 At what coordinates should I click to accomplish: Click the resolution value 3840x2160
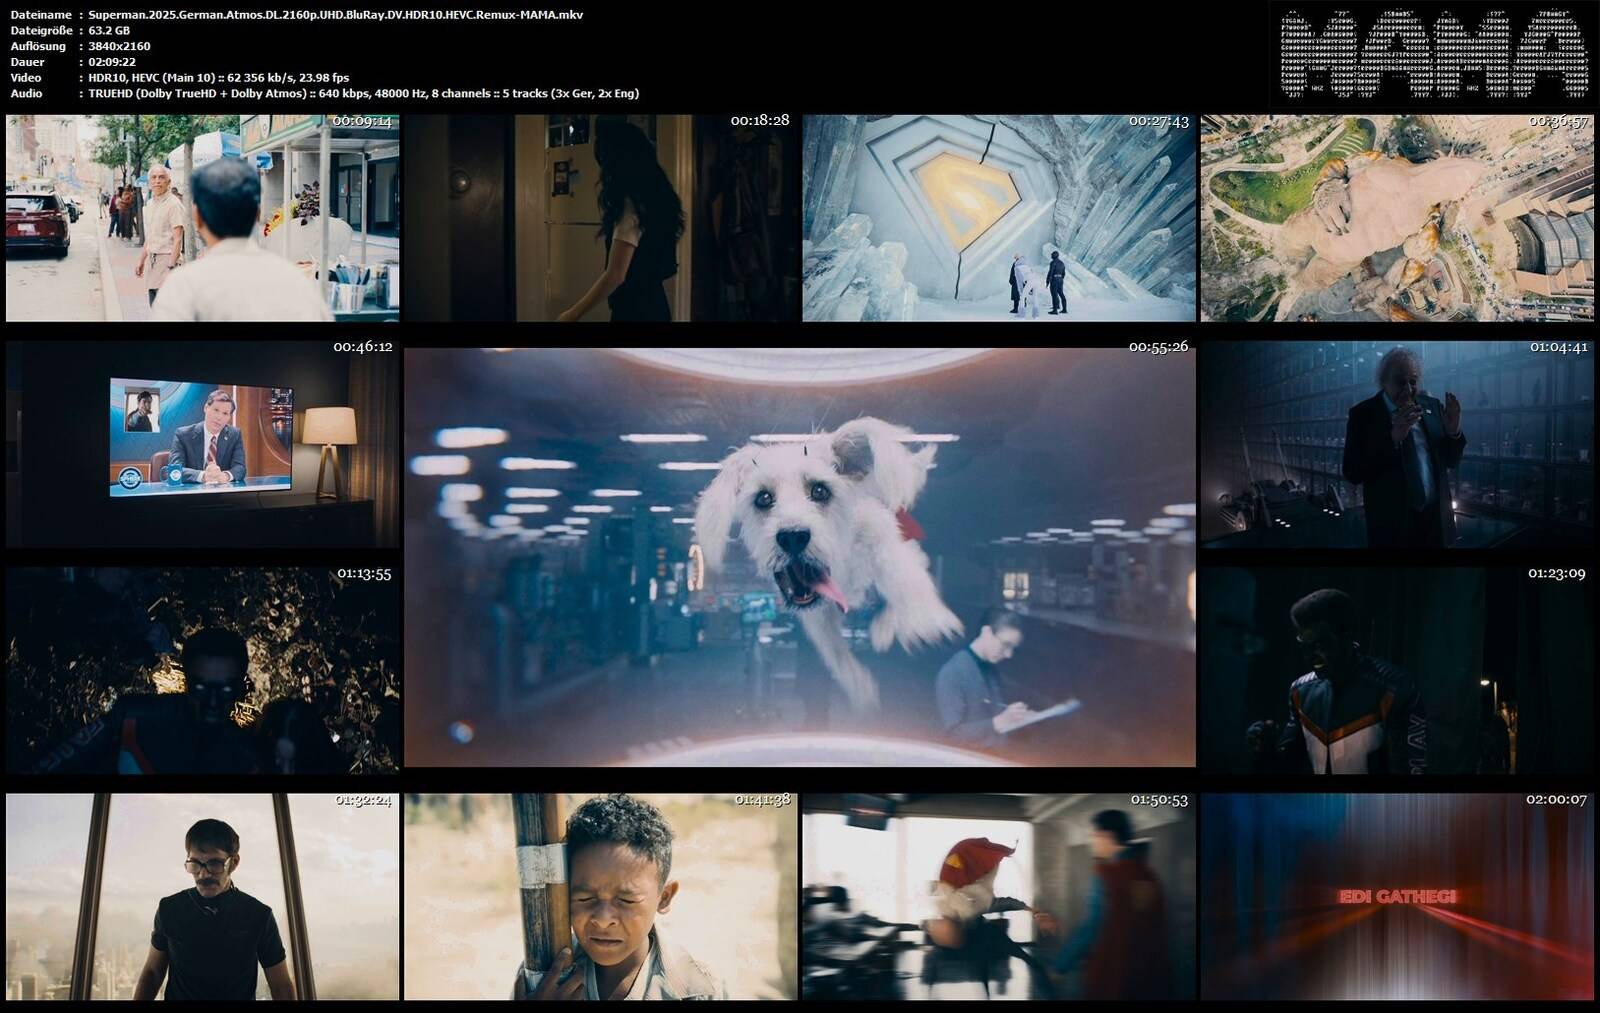[x=119, y=46]
